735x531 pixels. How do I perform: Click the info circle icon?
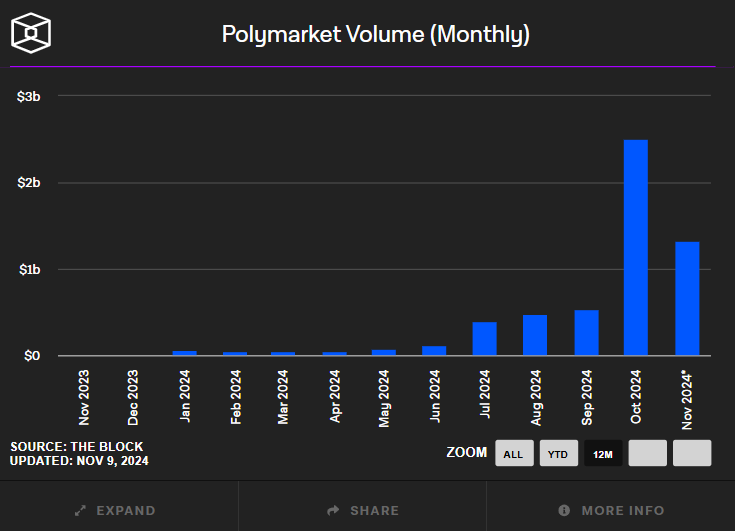coord(564,511)
